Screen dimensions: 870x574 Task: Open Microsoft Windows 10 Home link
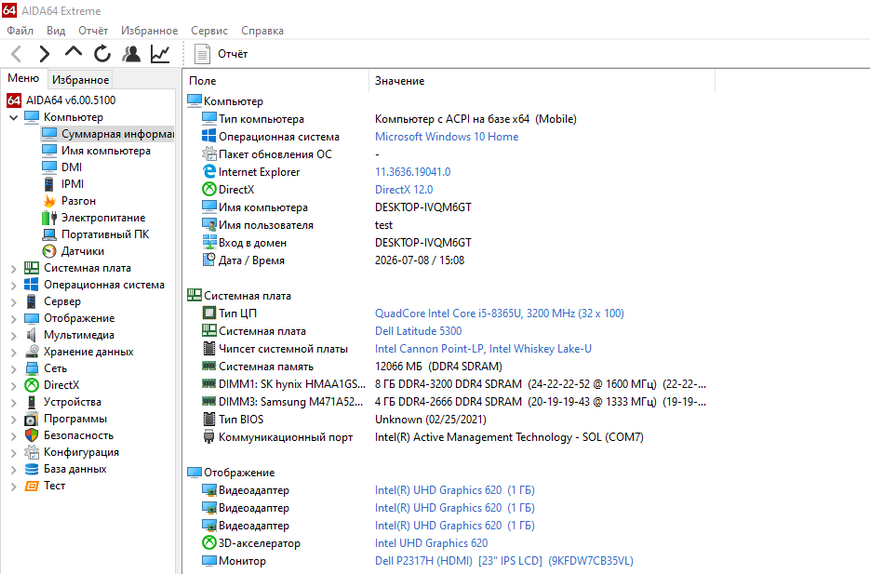pos(447,136)
